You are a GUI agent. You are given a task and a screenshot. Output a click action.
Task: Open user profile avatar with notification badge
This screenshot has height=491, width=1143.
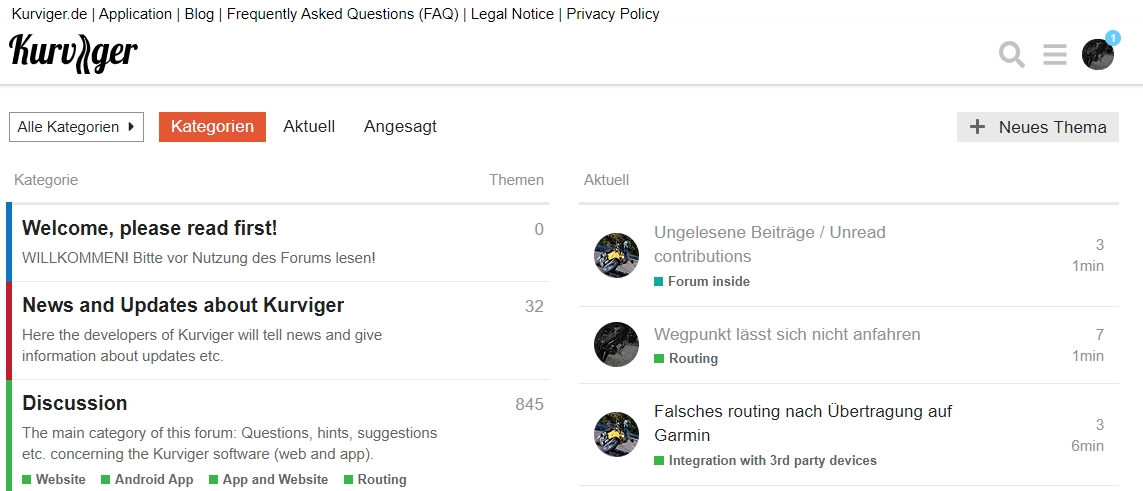[1098, 54]
